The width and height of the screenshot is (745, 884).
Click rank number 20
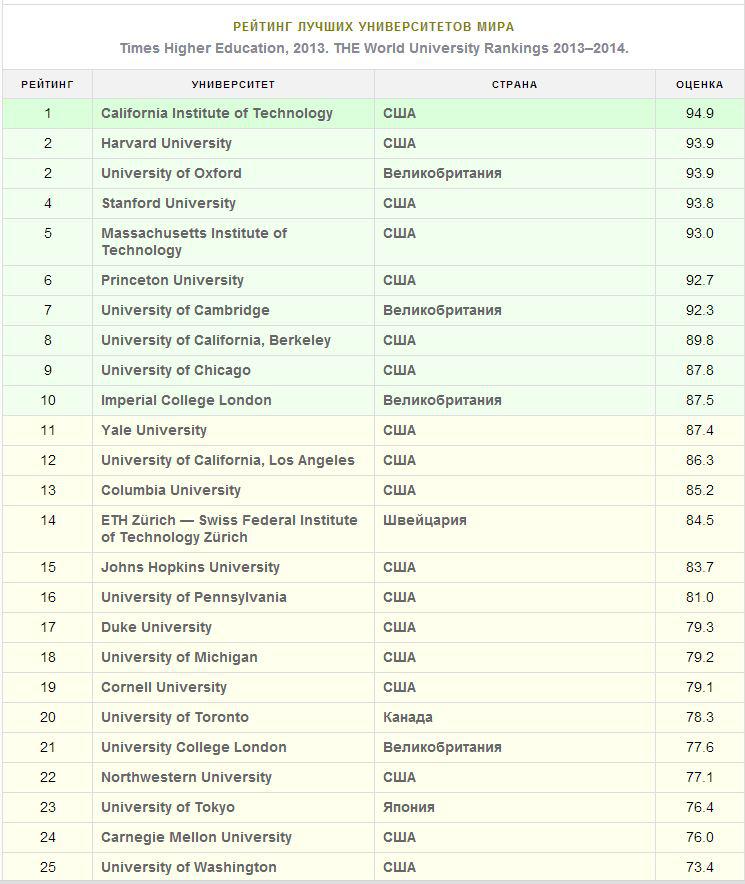(x=48, y=717)
